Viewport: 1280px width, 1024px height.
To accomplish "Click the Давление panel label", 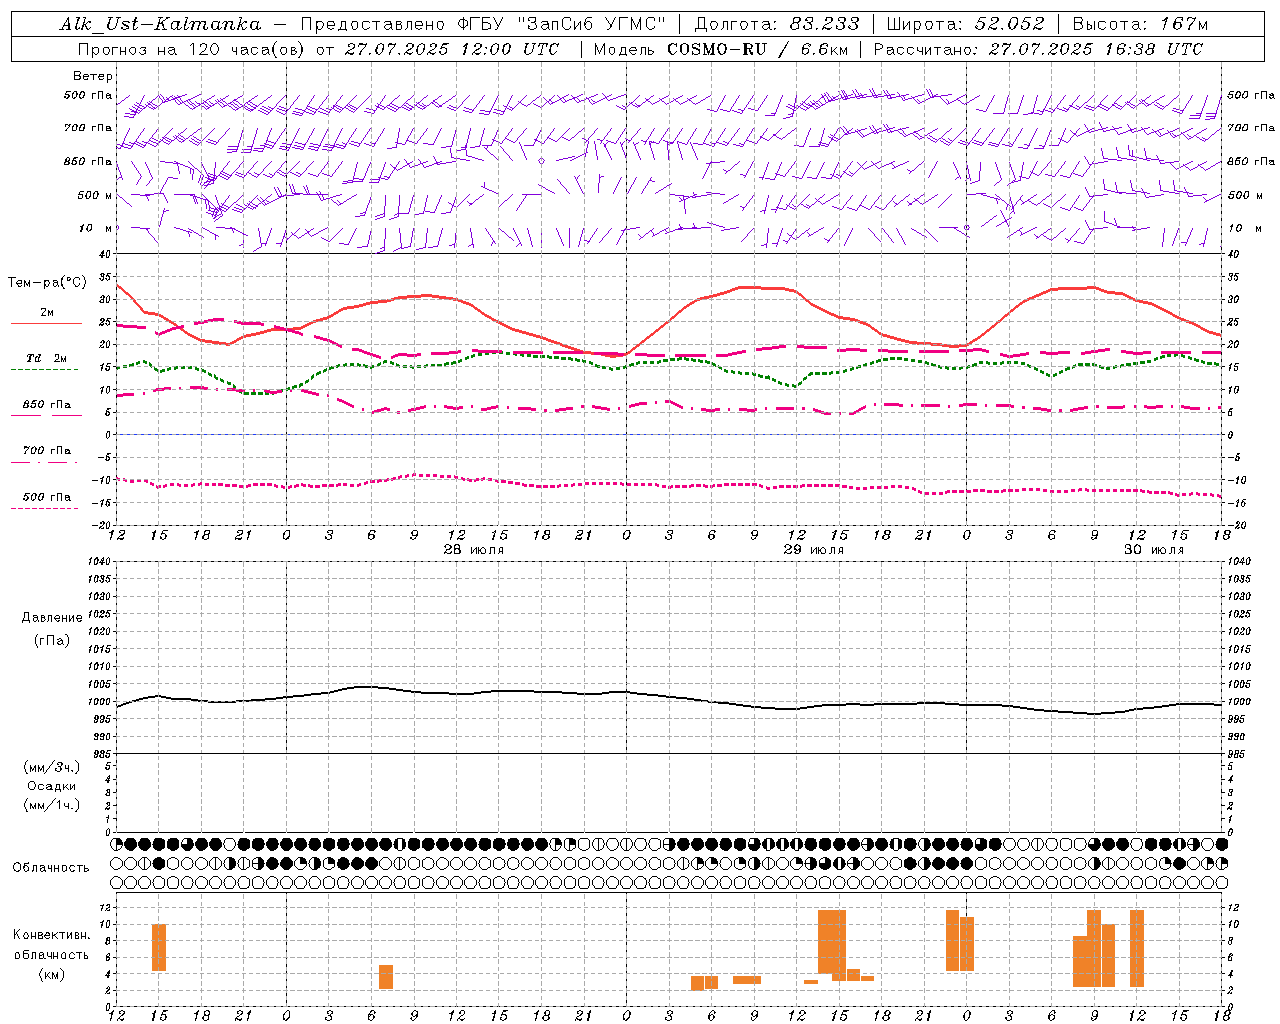I will (51, 618).
